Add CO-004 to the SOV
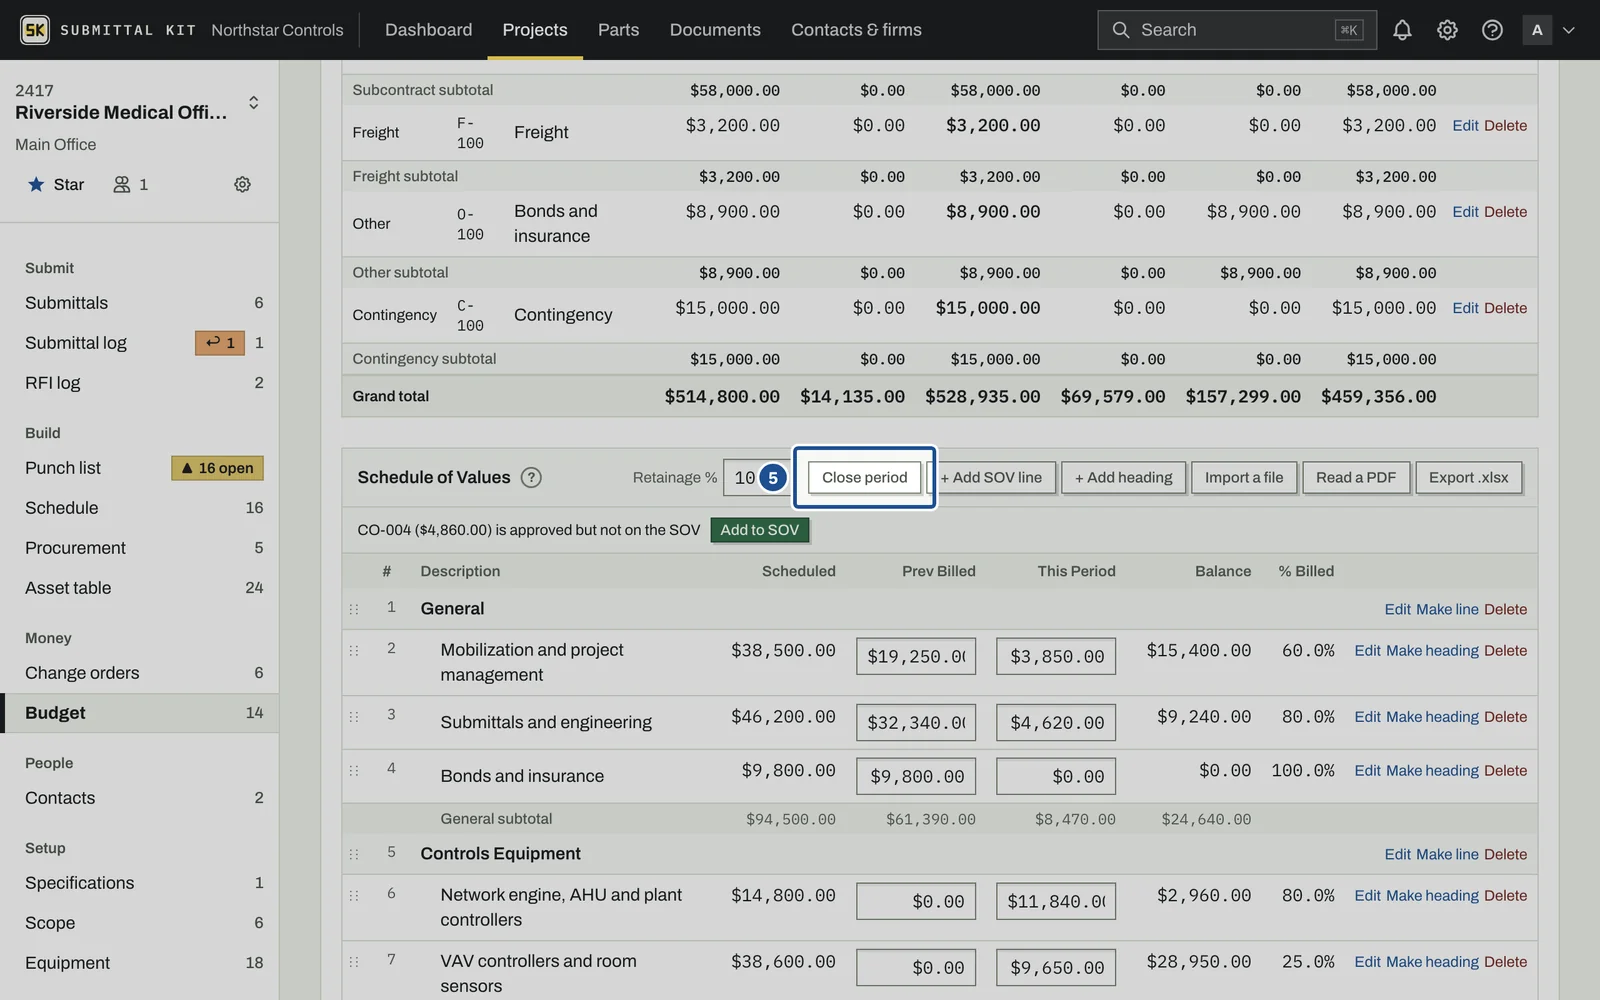Viewport: 1600px width, 1000px height. pyautogui.click(x=760, y=530)
